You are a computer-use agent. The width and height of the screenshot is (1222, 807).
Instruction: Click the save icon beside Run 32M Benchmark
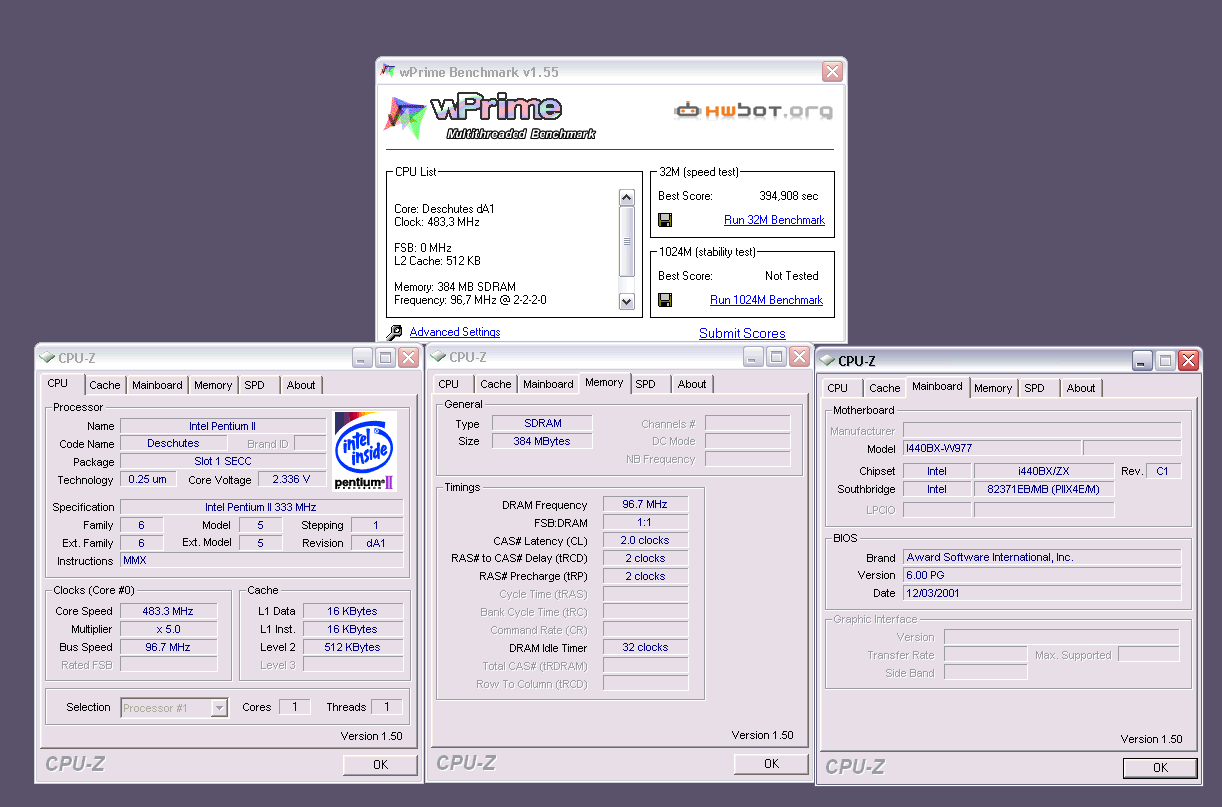[x=665, y=220]
